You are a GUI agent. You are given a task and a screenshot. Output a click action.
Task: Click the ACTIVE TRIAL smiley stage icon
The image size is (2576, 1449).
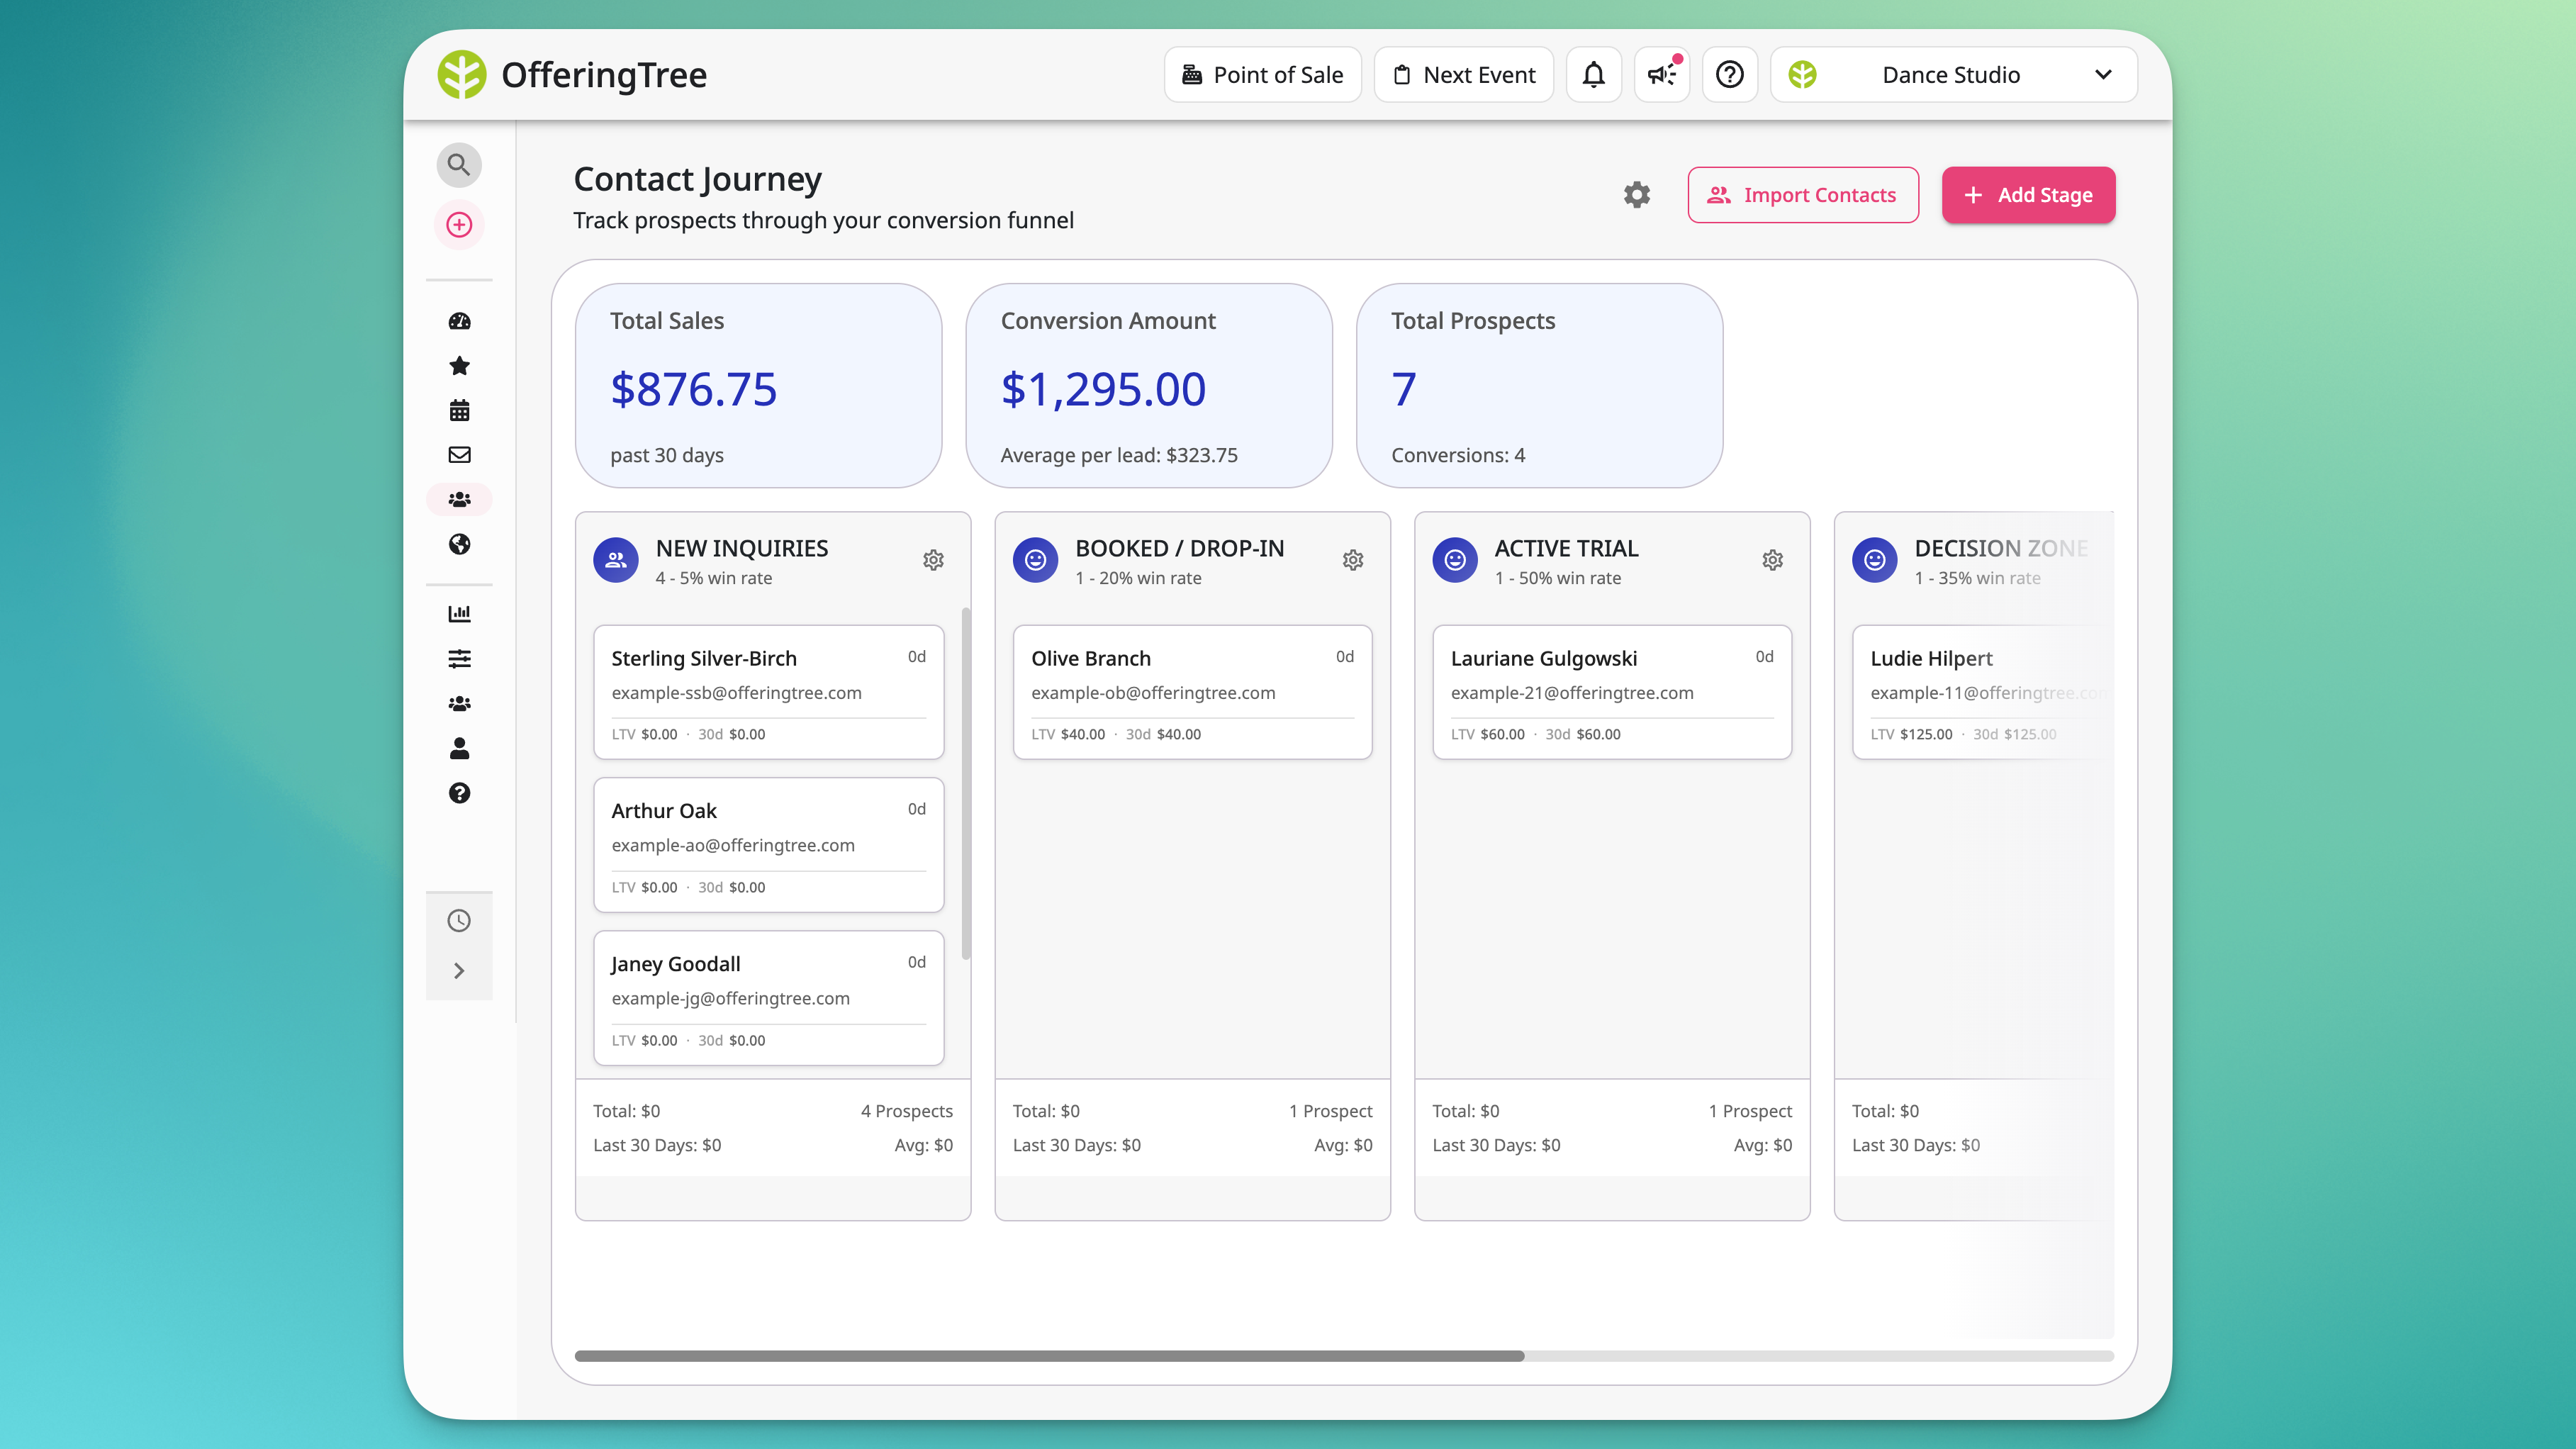click(1455, 560)
